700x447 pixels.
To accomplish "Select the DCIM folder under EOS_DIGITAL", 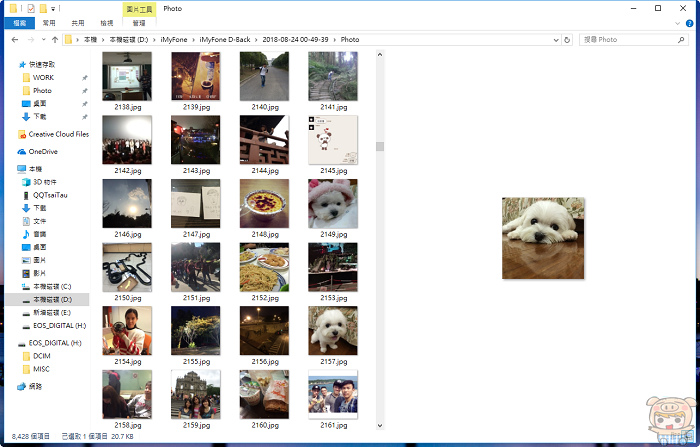I will click(x=41, y=355).
